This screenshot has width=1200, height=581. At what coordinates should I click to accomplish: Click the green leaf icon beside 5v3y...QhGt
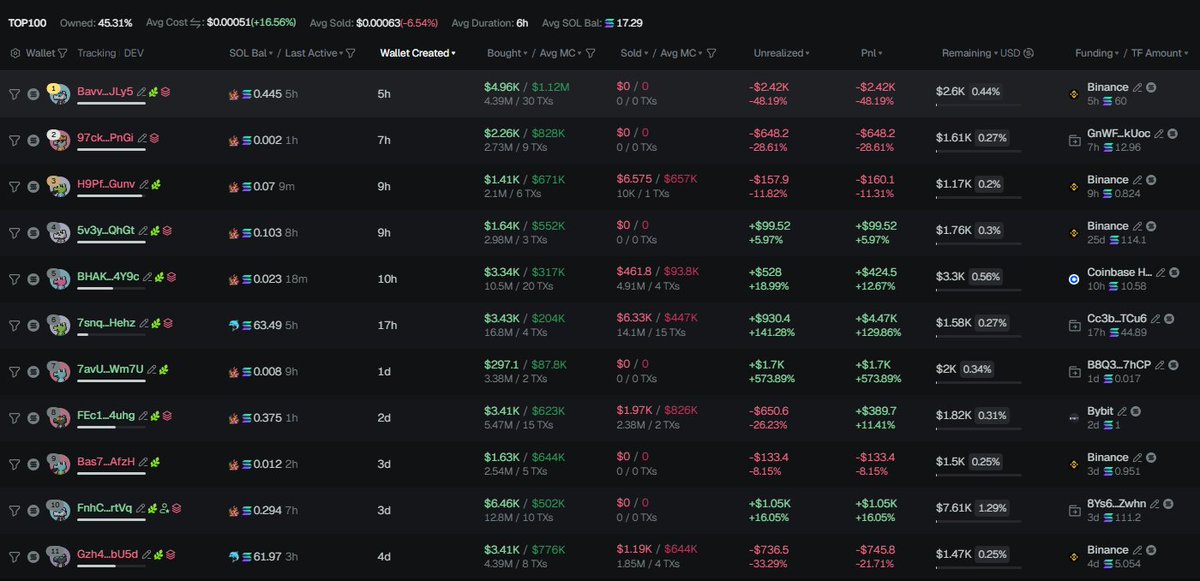155,230
